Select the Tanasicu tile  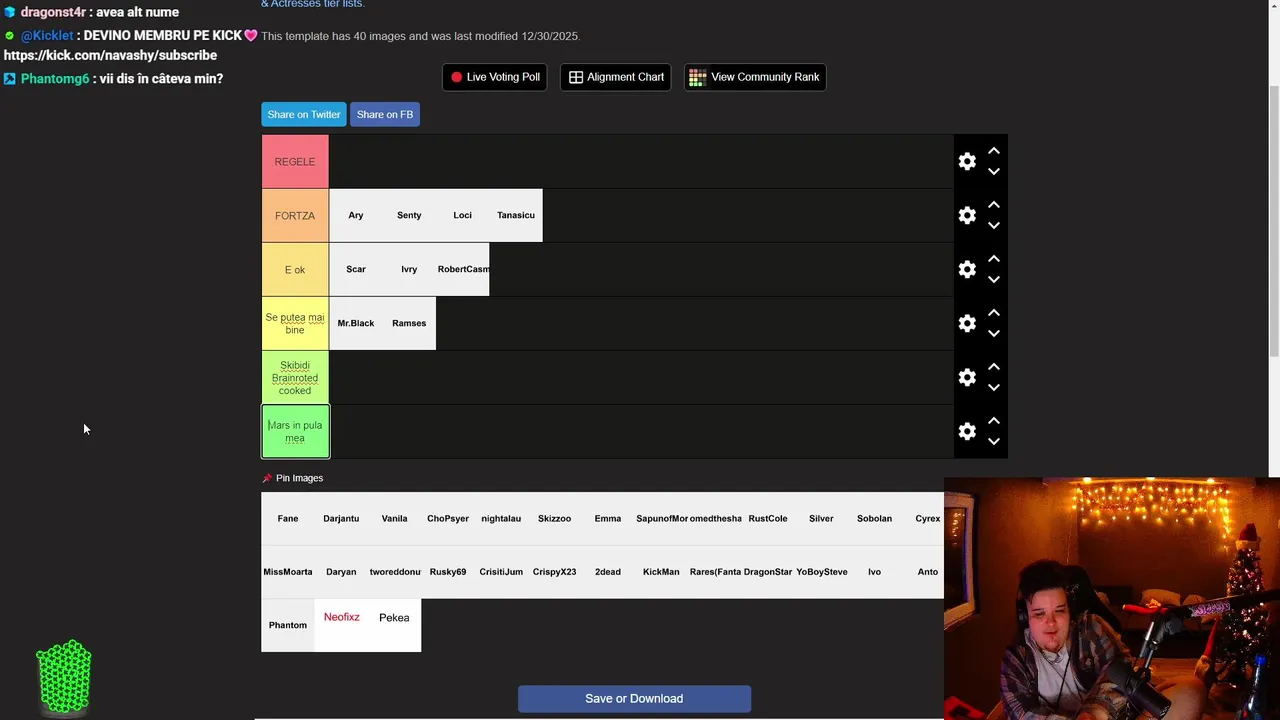pos(516,215)
